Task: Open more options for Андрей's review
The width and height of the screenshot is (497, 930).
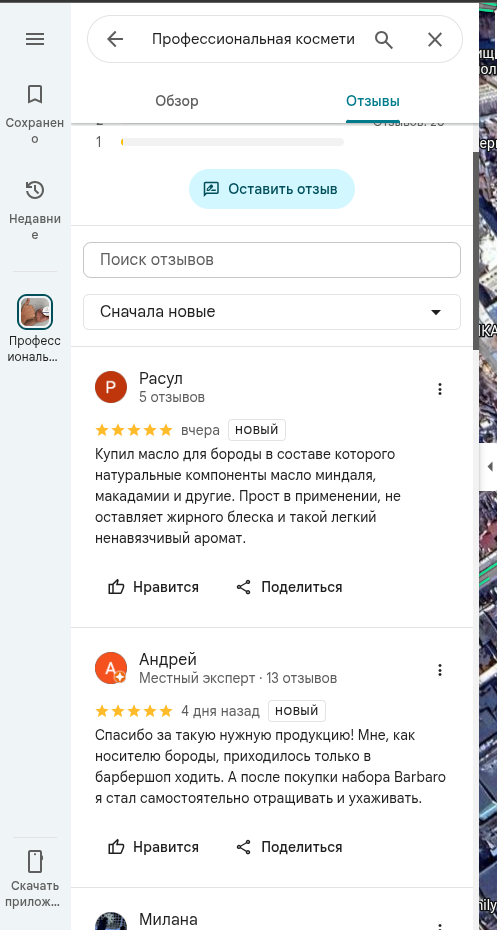Action: pos(440,670)
